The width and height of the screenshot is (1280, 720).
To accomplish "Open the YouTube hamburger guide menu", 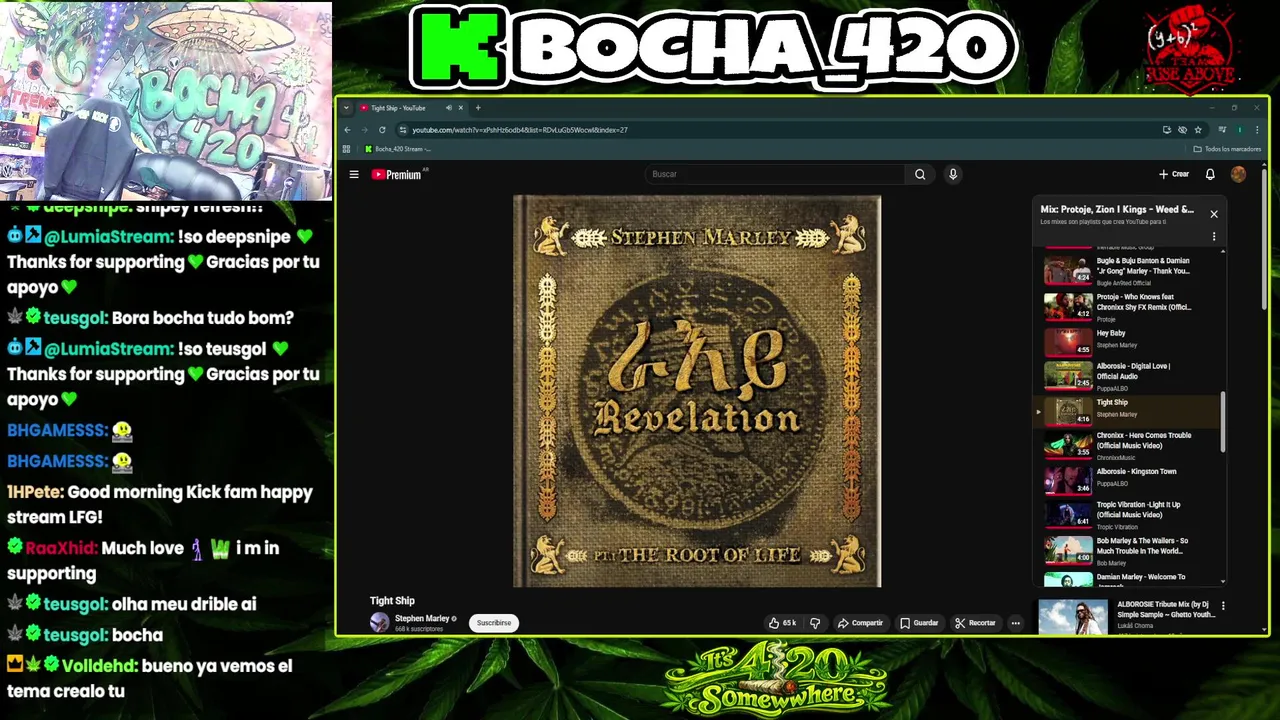I will (x=354, y=174).
